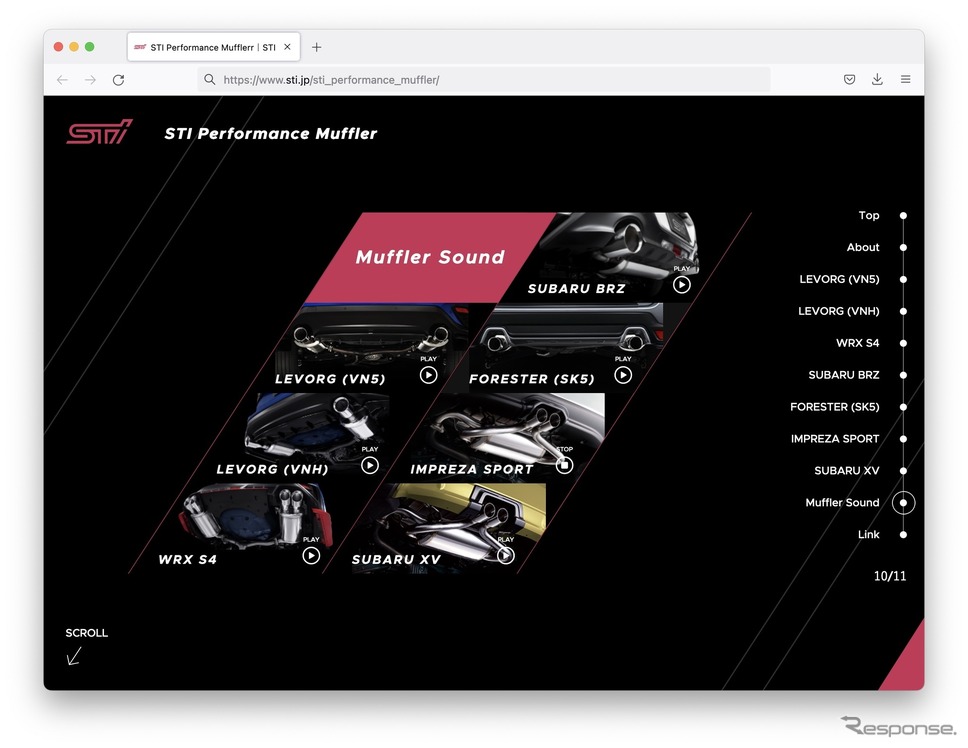
Task: Go to LEVORG (VNH) section in side nav
Action: click(x=838, y=311)
